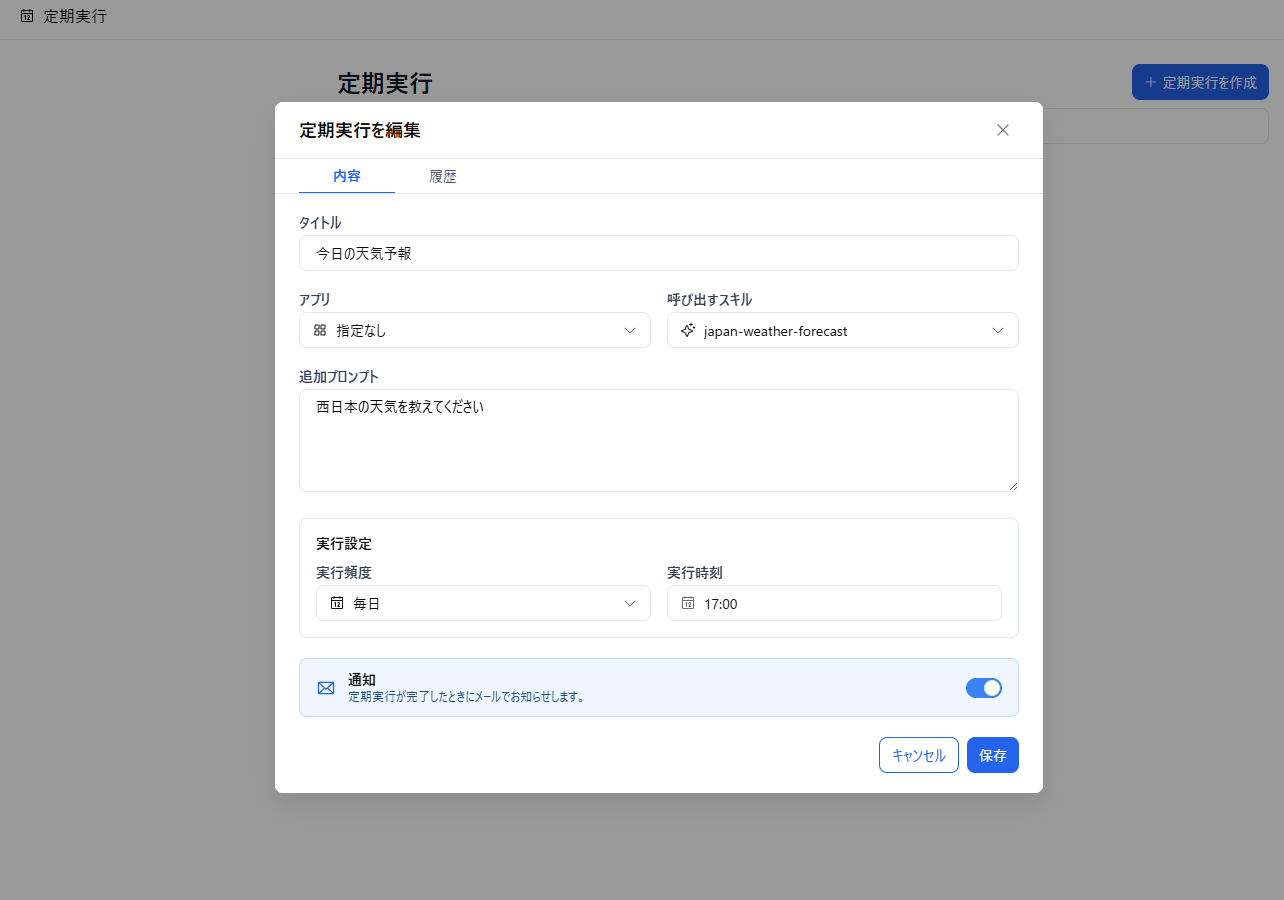Click the キャンセル button
Image resolution: width=1284 pixels, height=900 pixels.
[x=919, y=755]
